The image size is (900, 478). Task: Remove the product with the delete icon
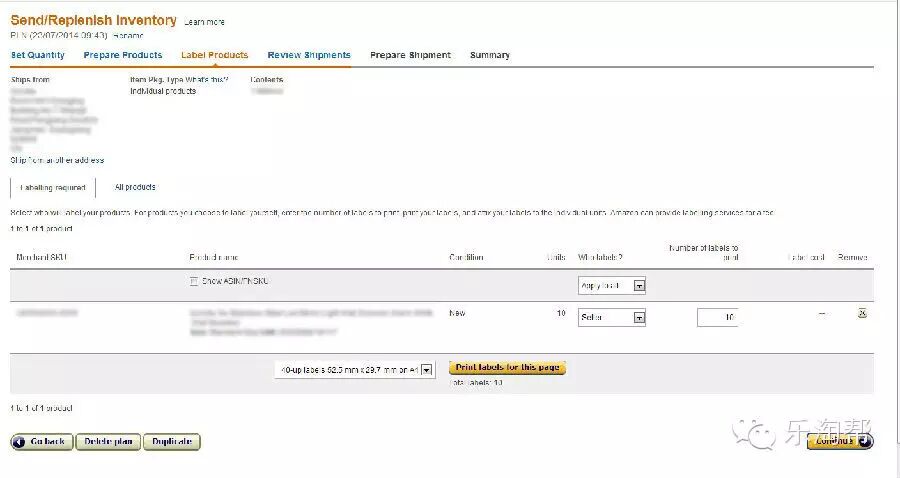click(x=862, y=313)
